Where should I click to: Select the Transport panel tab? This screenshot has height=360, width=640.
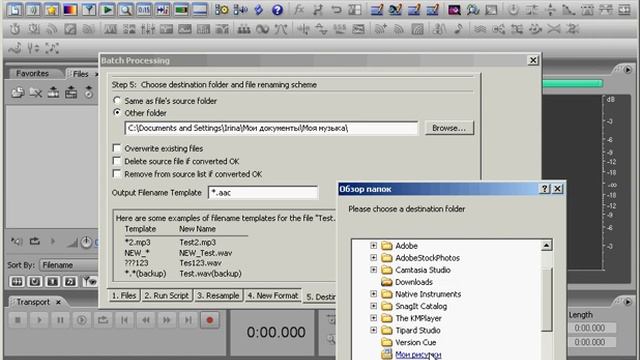(x=33, y=302)
